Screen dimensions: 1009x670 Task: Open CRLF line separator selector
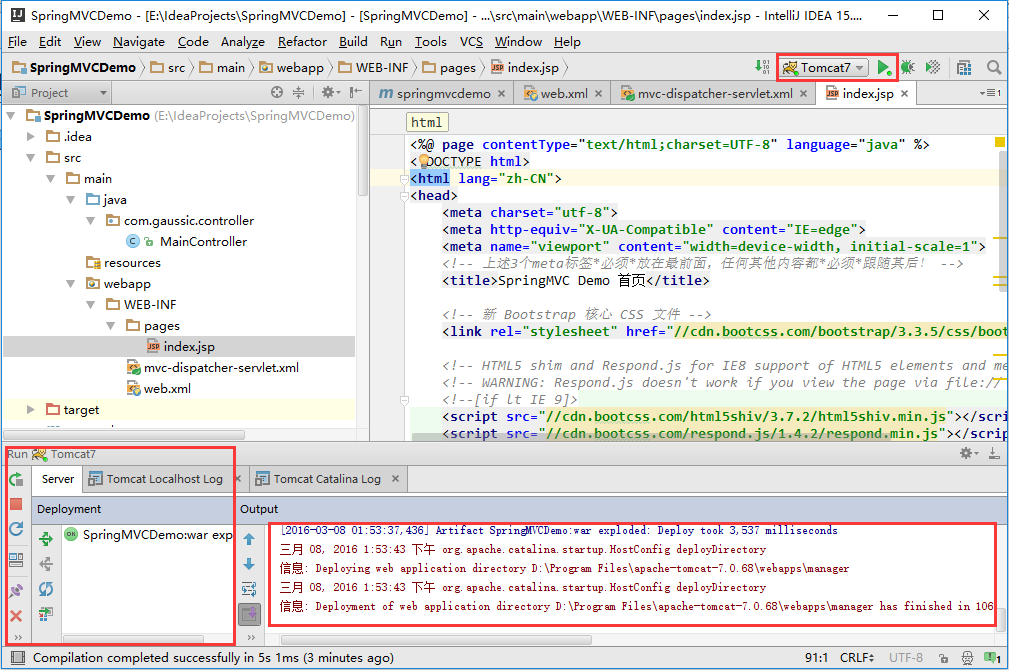856,658
